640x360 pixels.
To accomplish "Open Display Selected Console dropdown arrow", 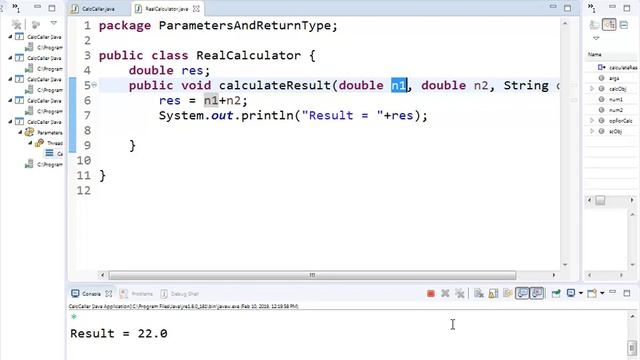I will (580, 293).
